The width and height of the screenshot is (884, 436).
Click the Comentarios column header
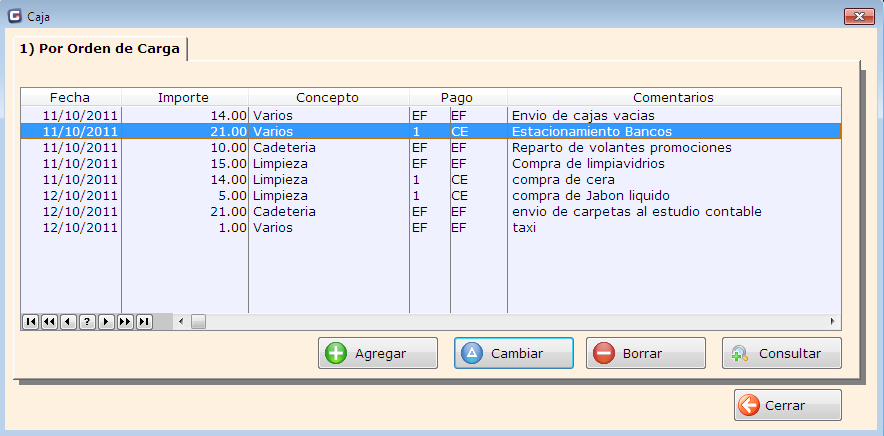tap(673, 97)
